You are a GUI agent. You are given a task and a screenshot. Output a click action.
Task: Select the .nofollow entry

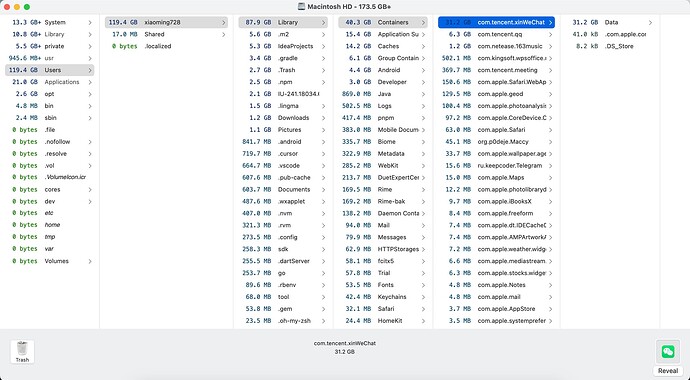[x=50, y=142]
